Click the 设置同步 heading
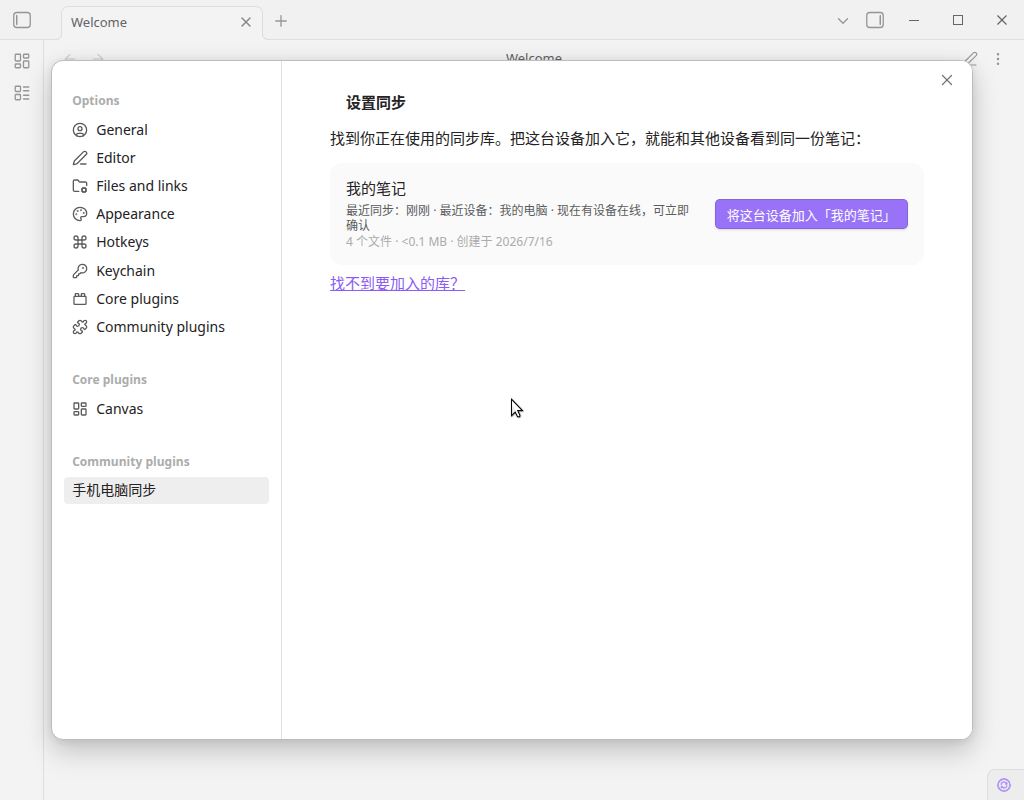 click(376, 103)
